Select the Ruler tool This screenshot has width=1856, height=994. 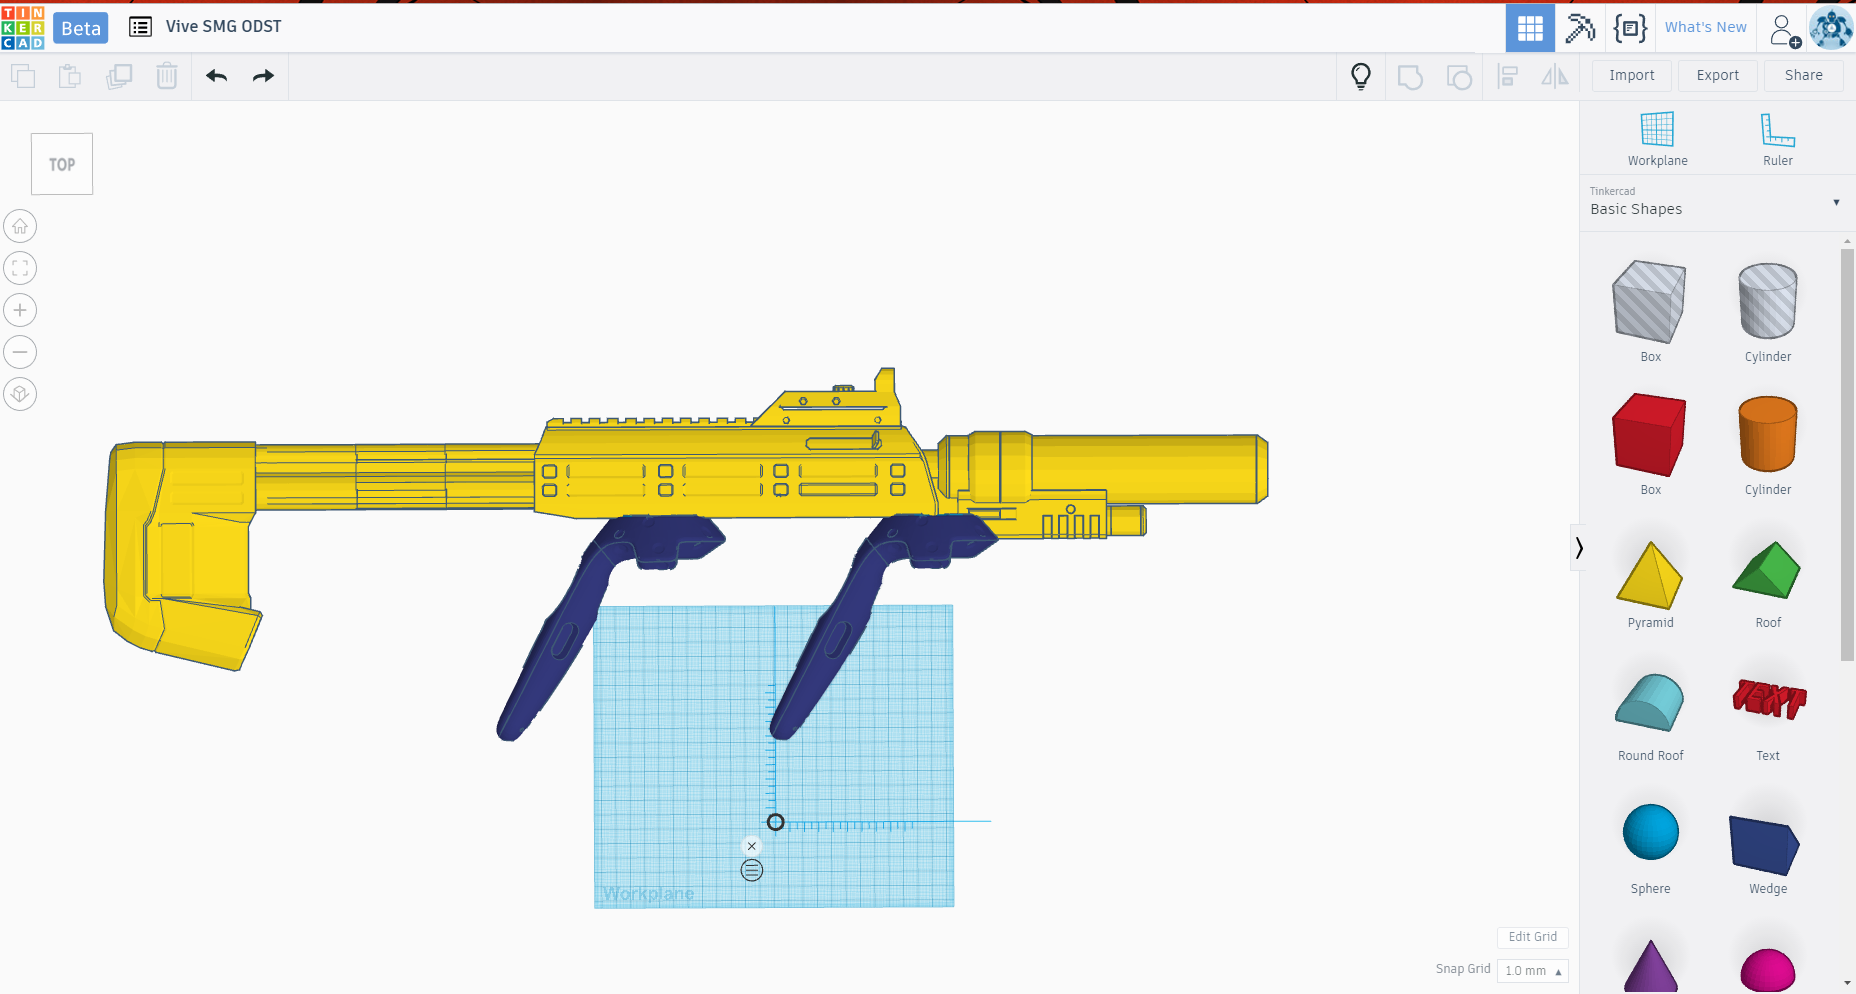[x=1777, y=139]
